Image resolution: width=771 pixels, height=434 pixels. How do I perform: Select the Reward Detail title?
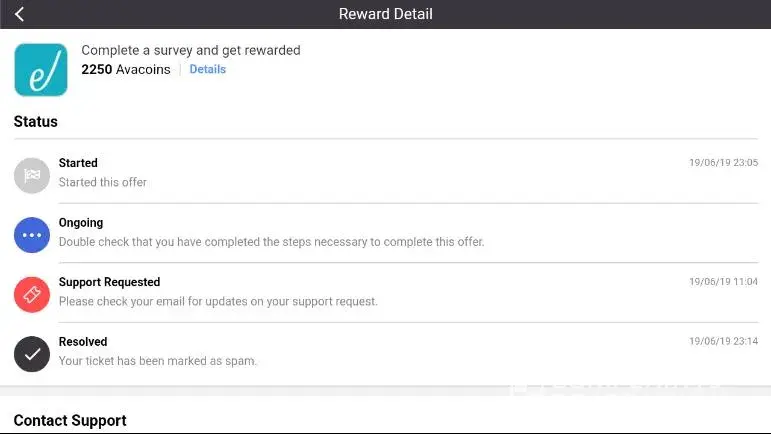385,14
